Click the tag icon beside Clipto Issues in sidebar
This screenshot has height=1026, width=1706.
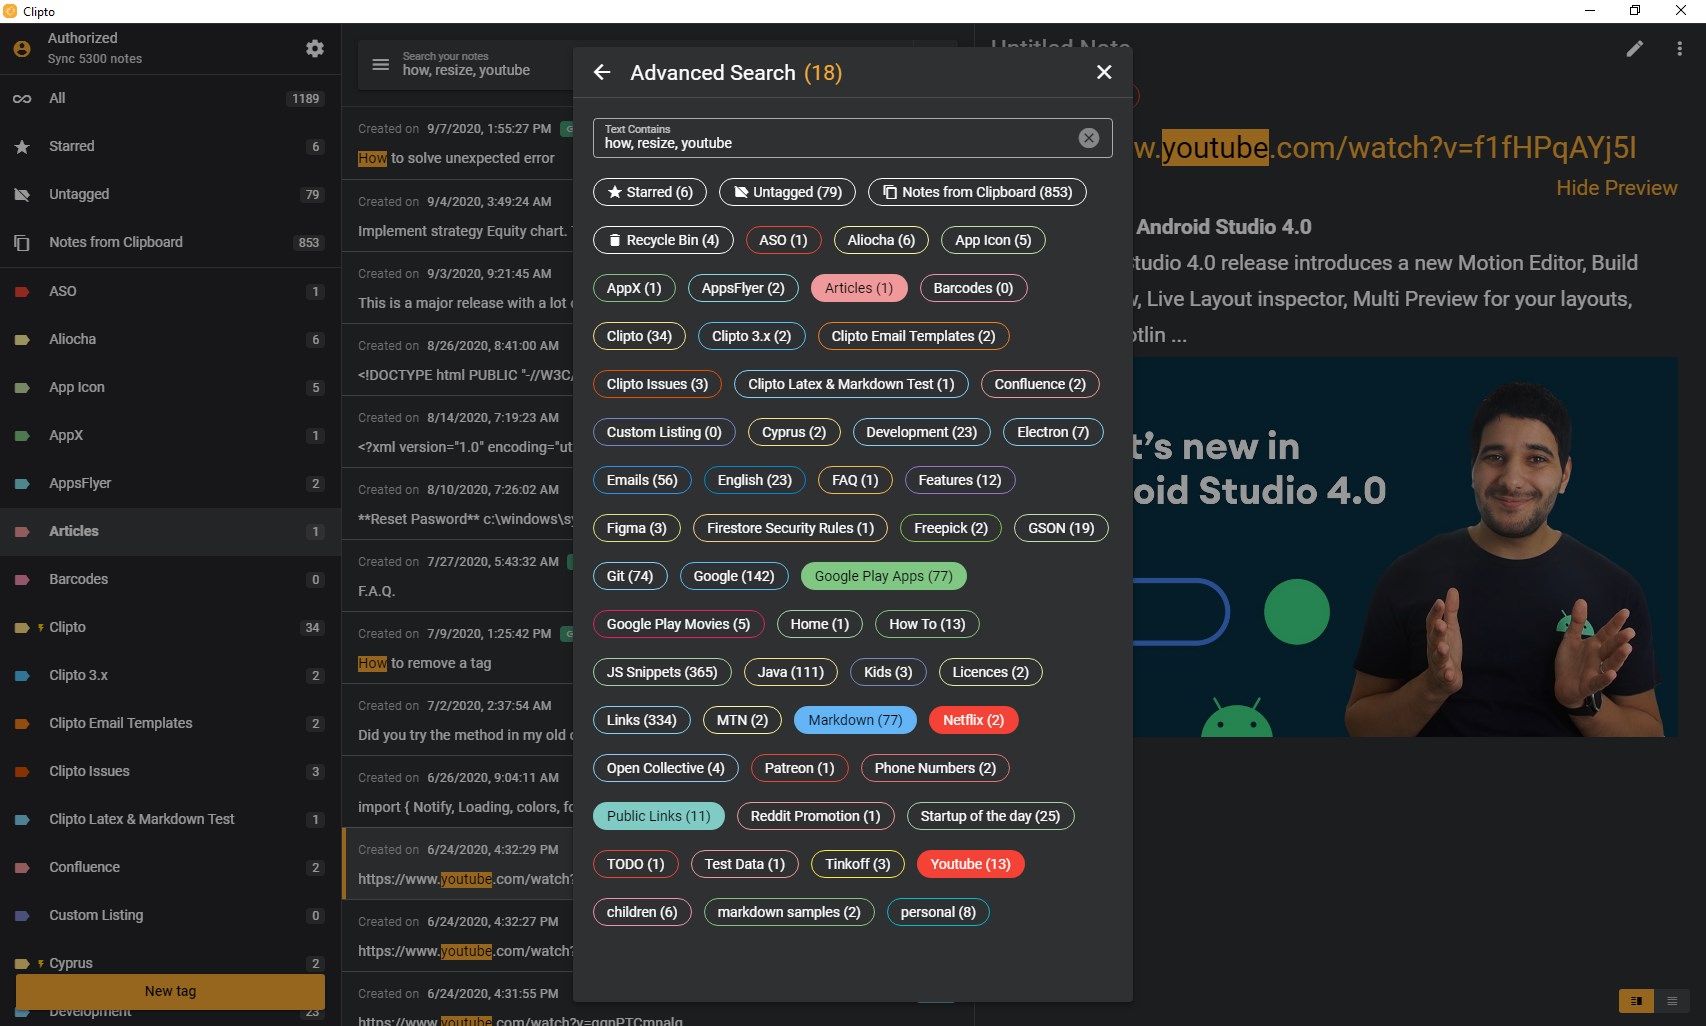[x=22, y=771]
